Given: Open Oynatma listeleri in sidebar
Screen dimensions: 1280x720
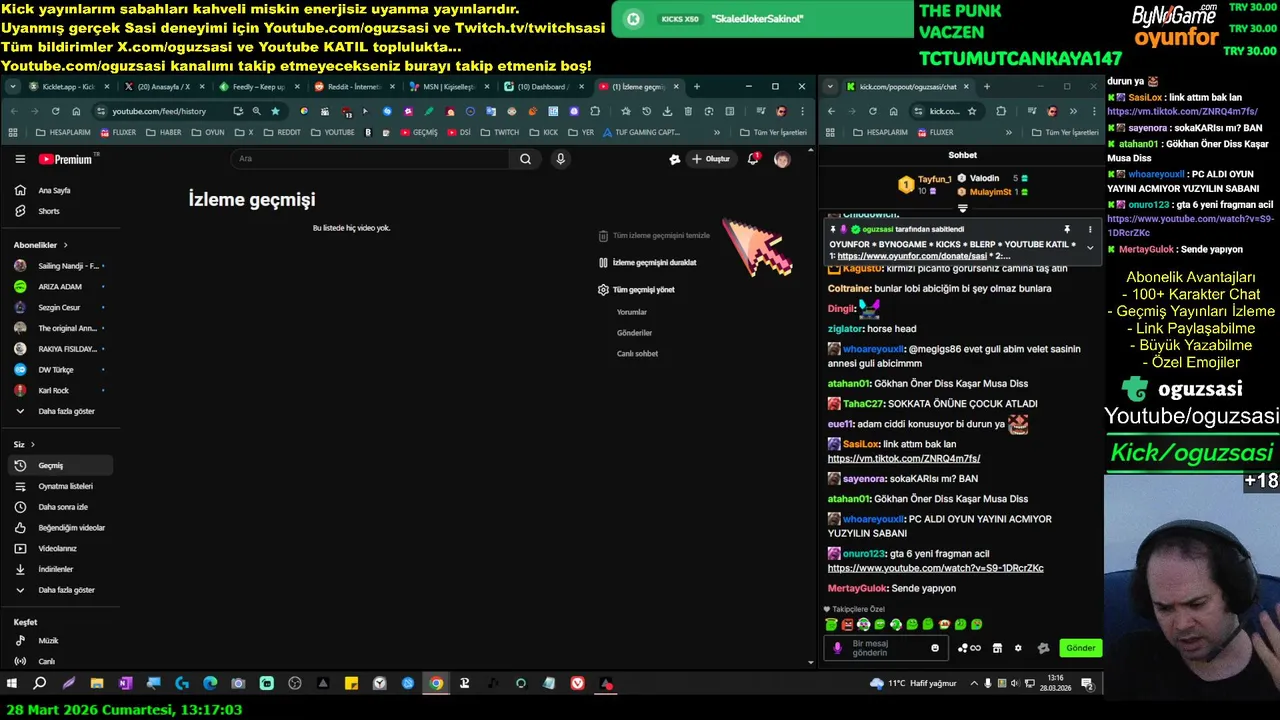Looking at the screenshot, I should (x=60, y=486).
